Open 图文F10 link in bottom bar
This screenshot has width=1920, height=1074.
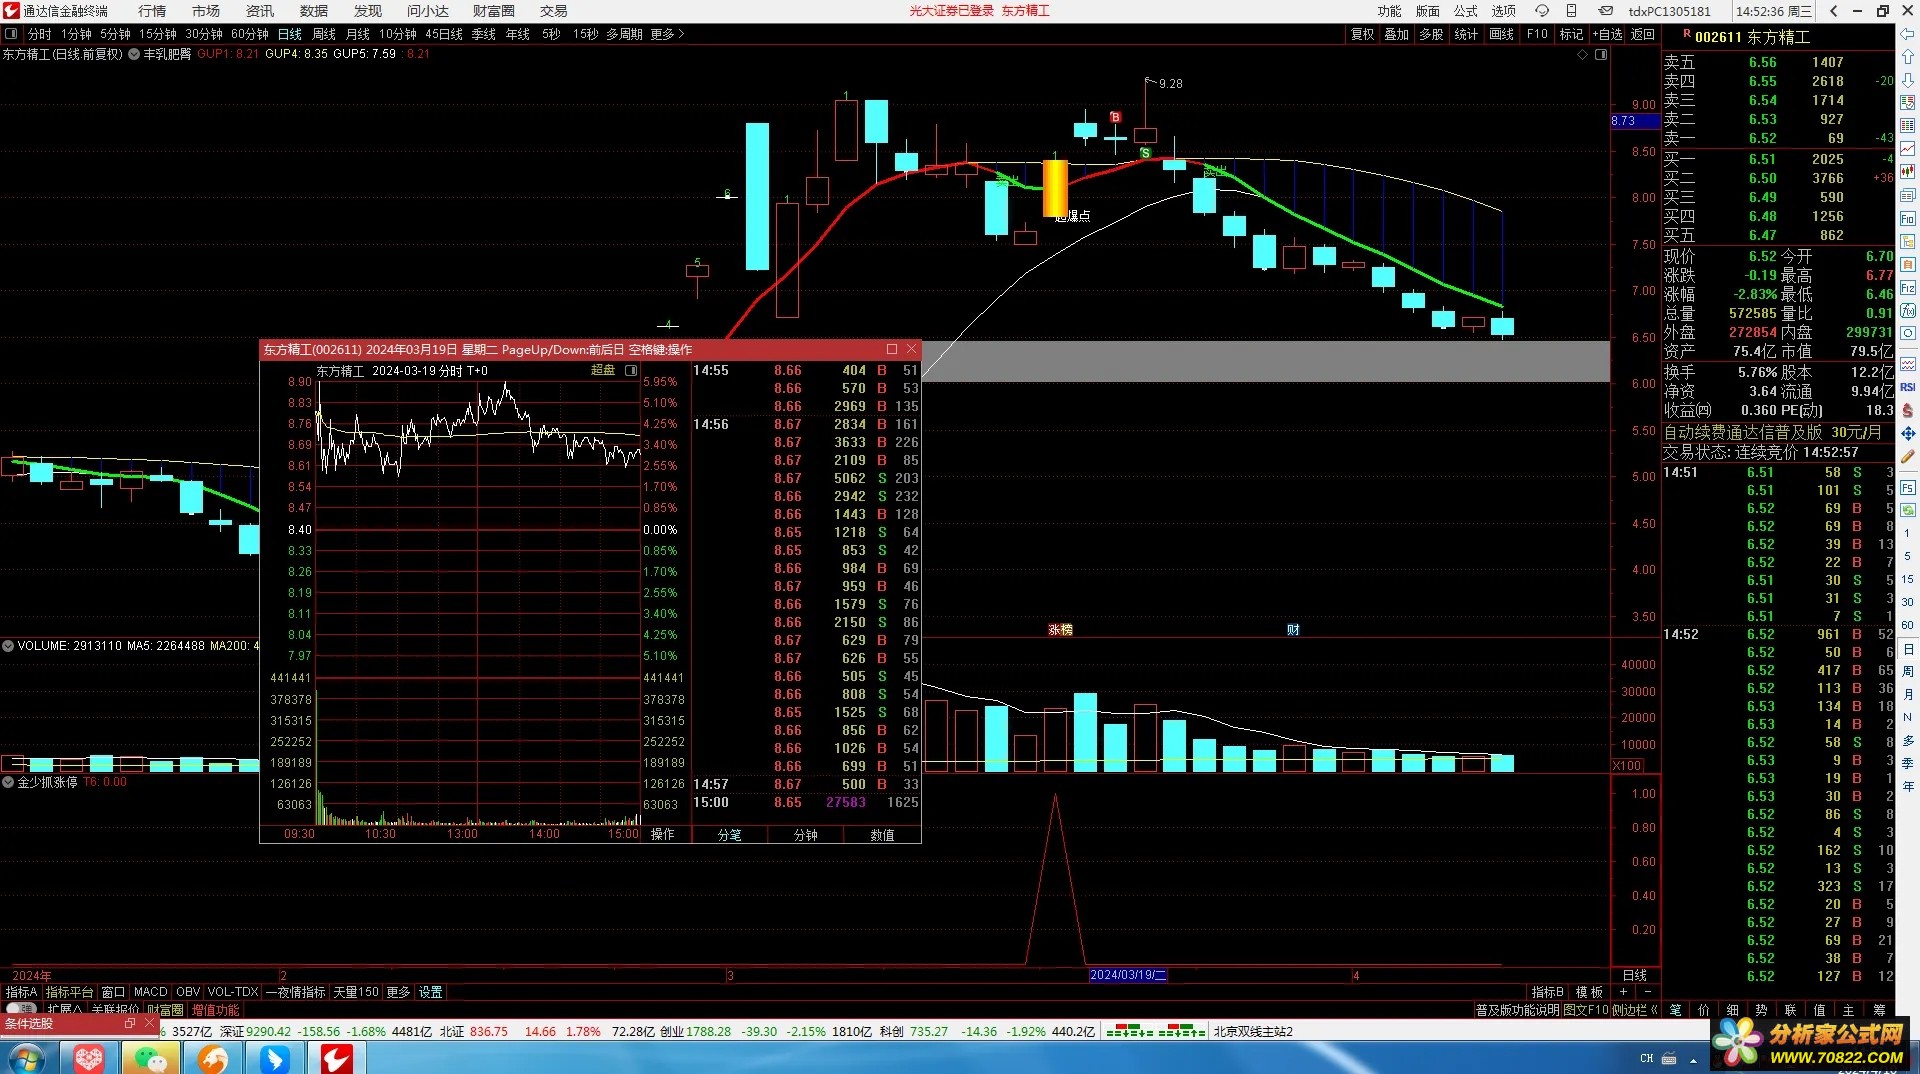(1586, 1010)
